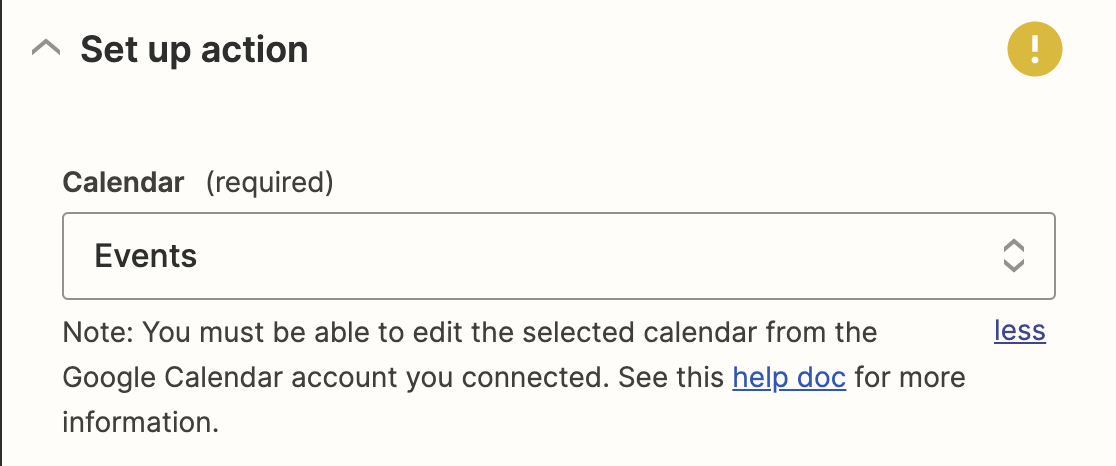This screenshot has width=1116, height=466.
Task: Collapse the Set up action section
Action: click(x=46, y=50)
